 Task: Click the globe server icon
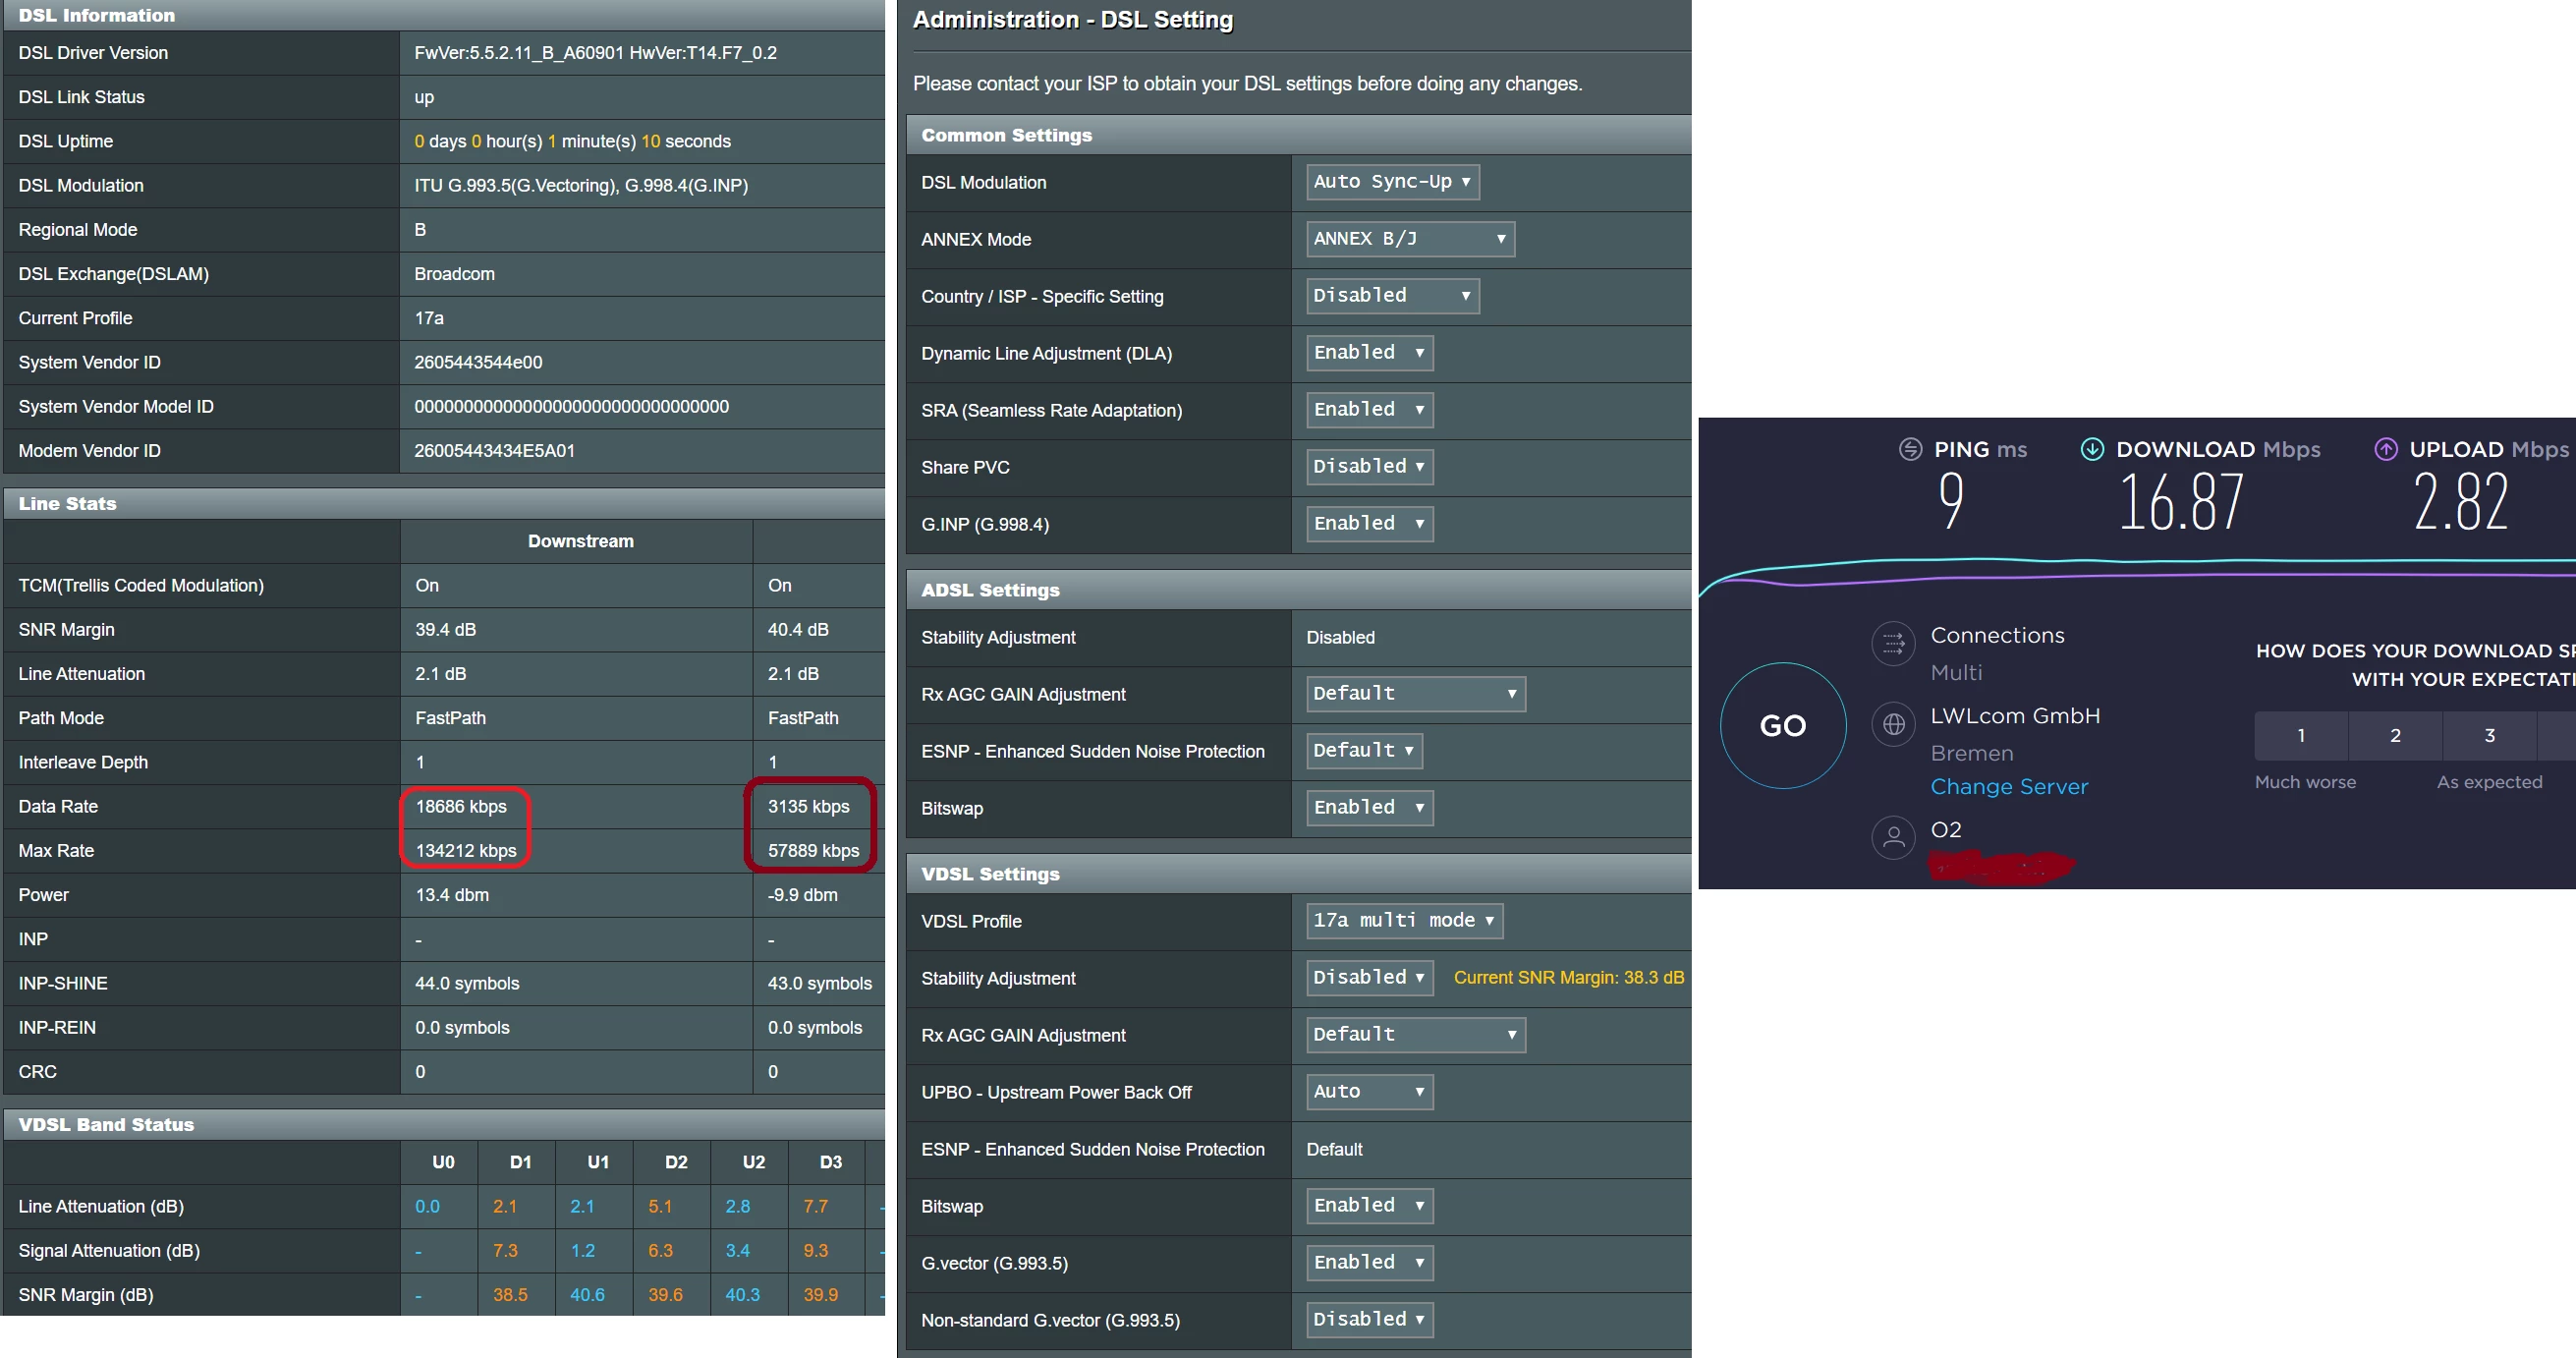click(1893, 724)
